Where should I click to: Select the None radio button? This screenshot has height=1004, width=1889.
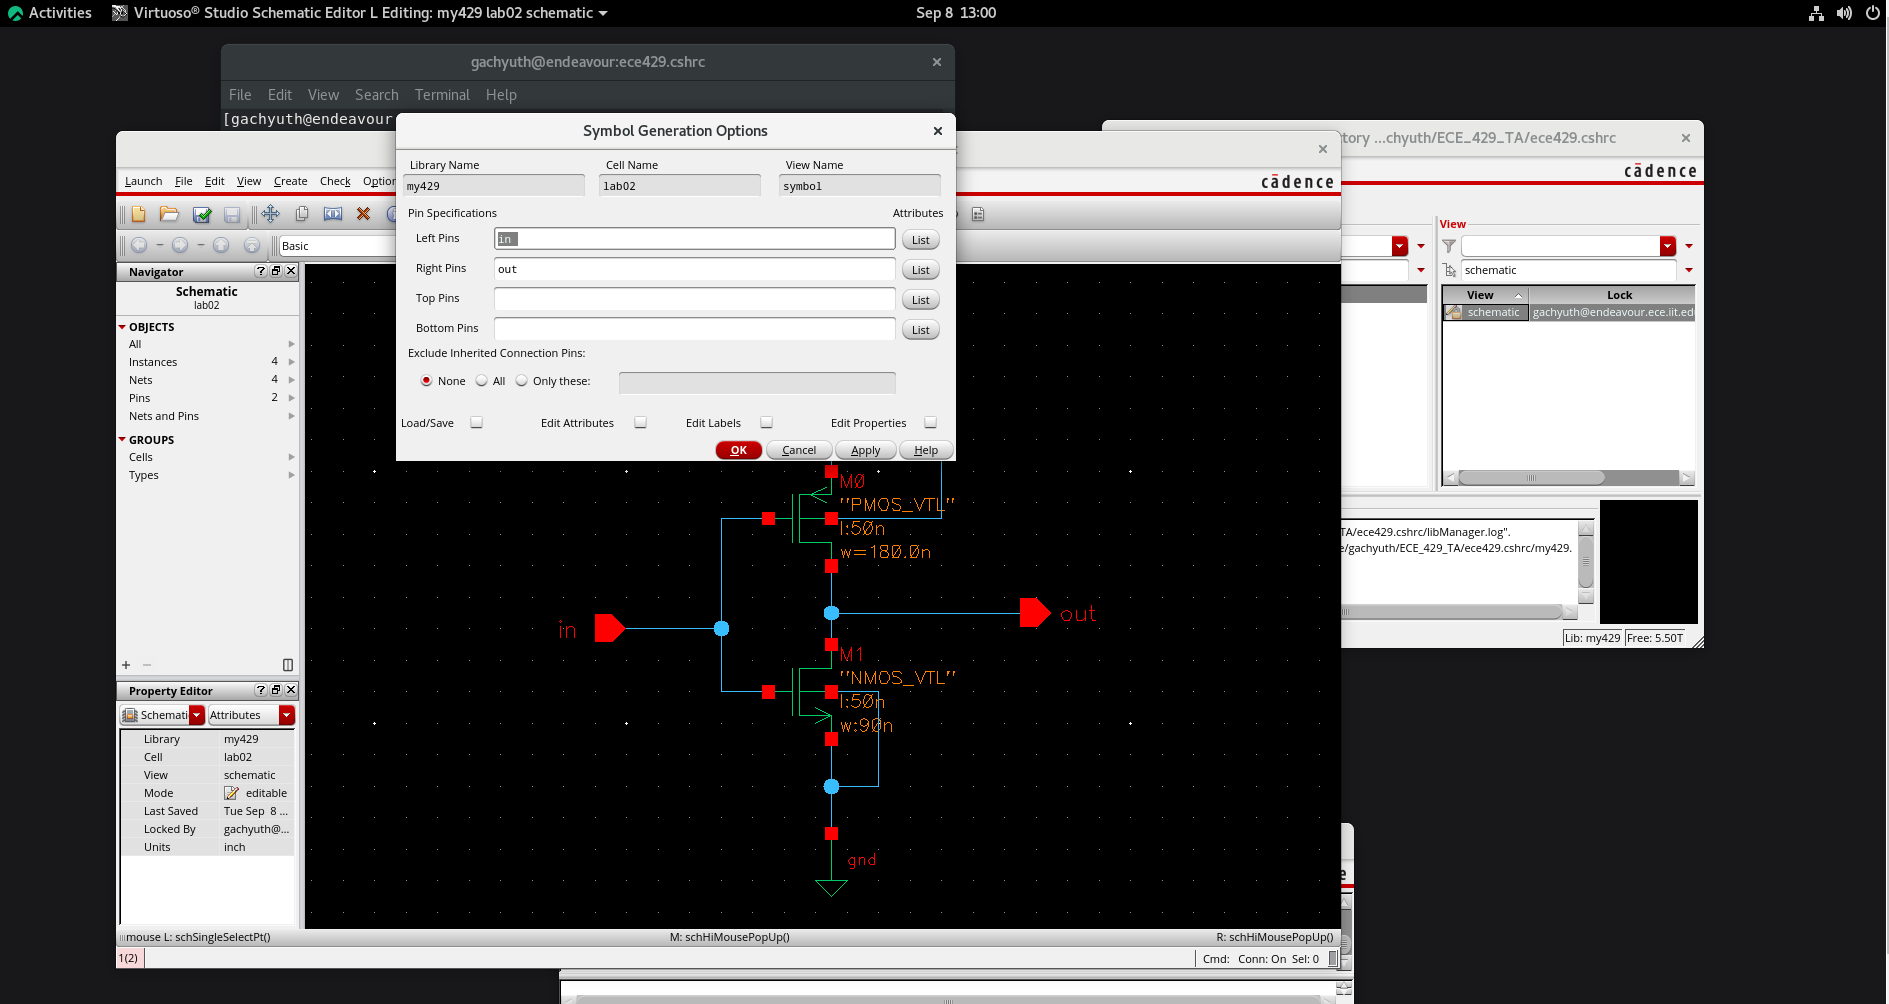(426, 381)
